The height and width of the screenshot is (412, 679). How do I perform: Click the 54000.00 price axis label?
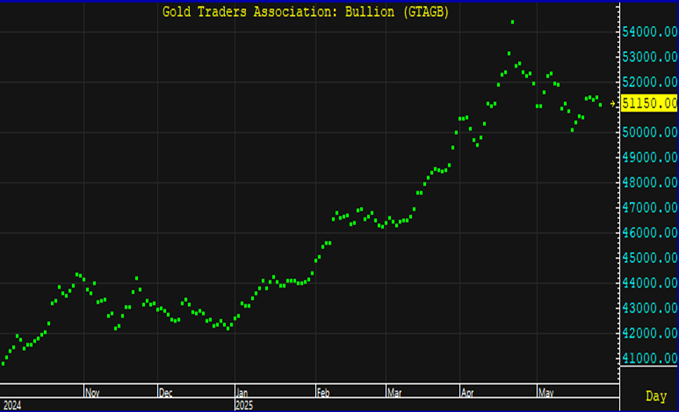(x=650, y=32)
